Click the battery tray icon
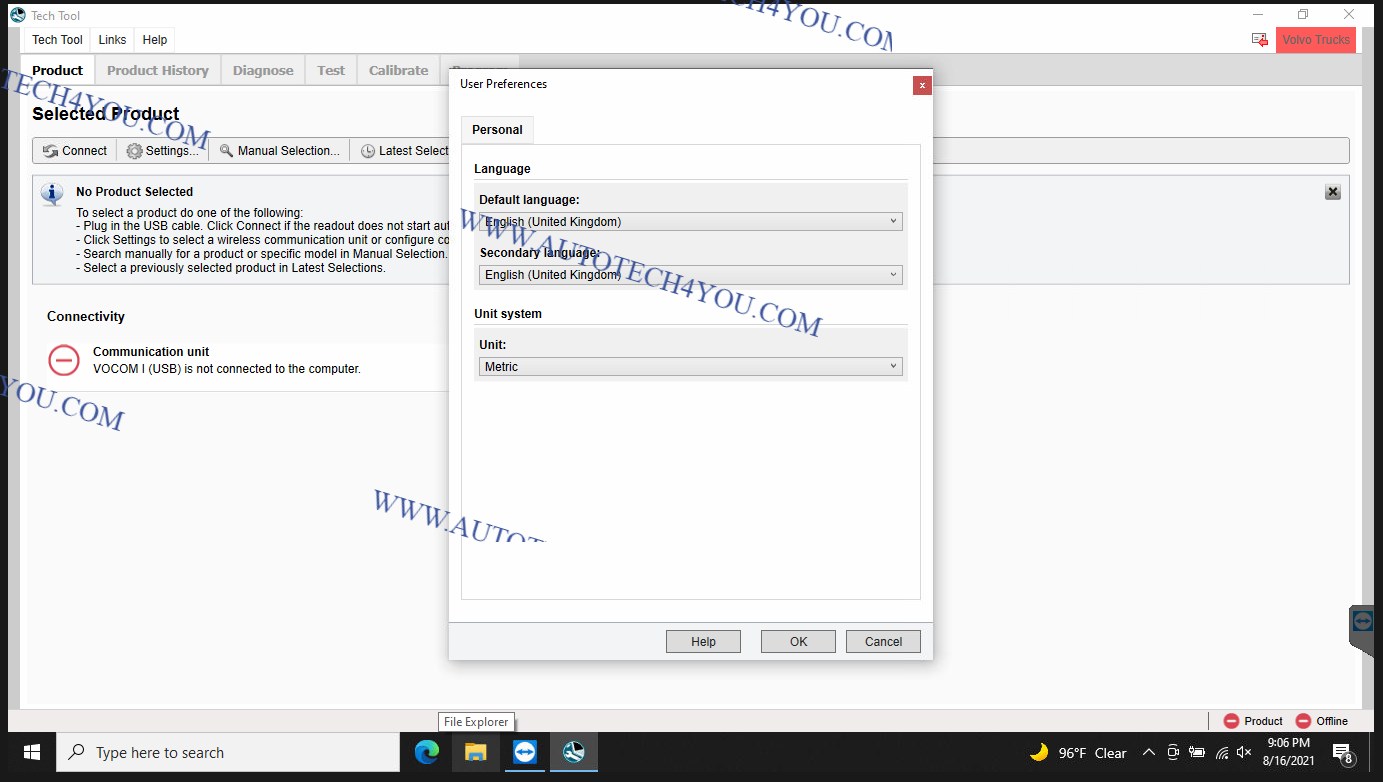The height and width of the screenshot is (782, 1383). pyautogui.click(x=1197, y=753)
